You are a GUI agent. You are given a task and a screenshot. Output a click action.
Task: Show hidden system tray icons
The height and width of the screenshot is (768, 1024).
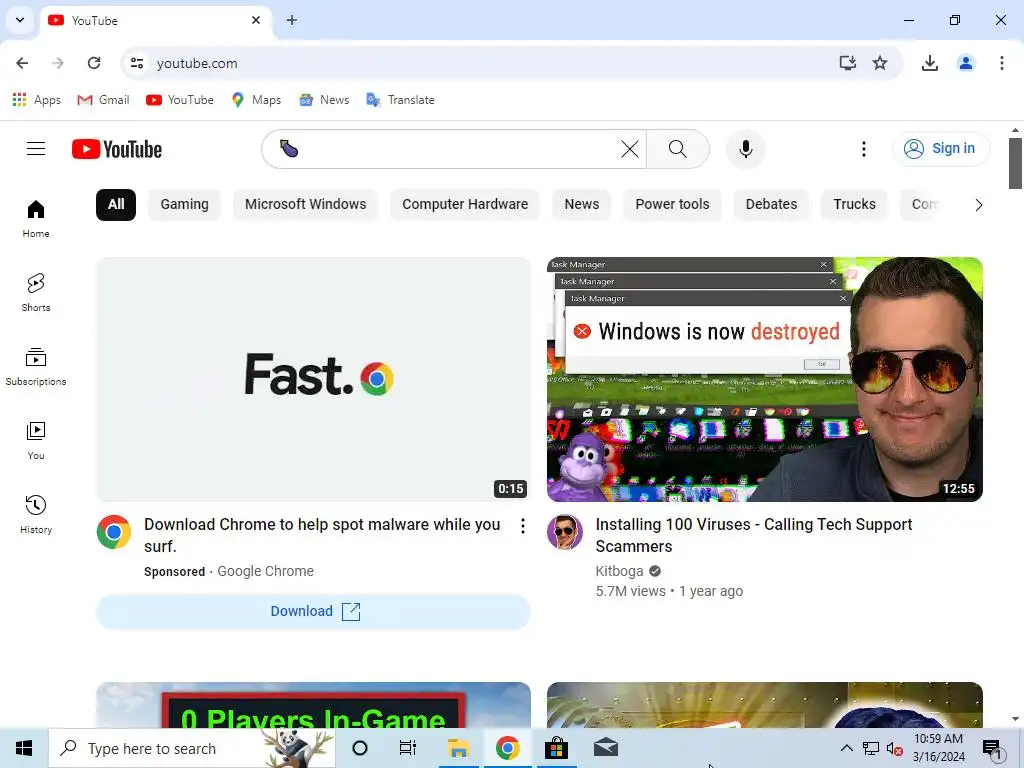pos(846,748)
